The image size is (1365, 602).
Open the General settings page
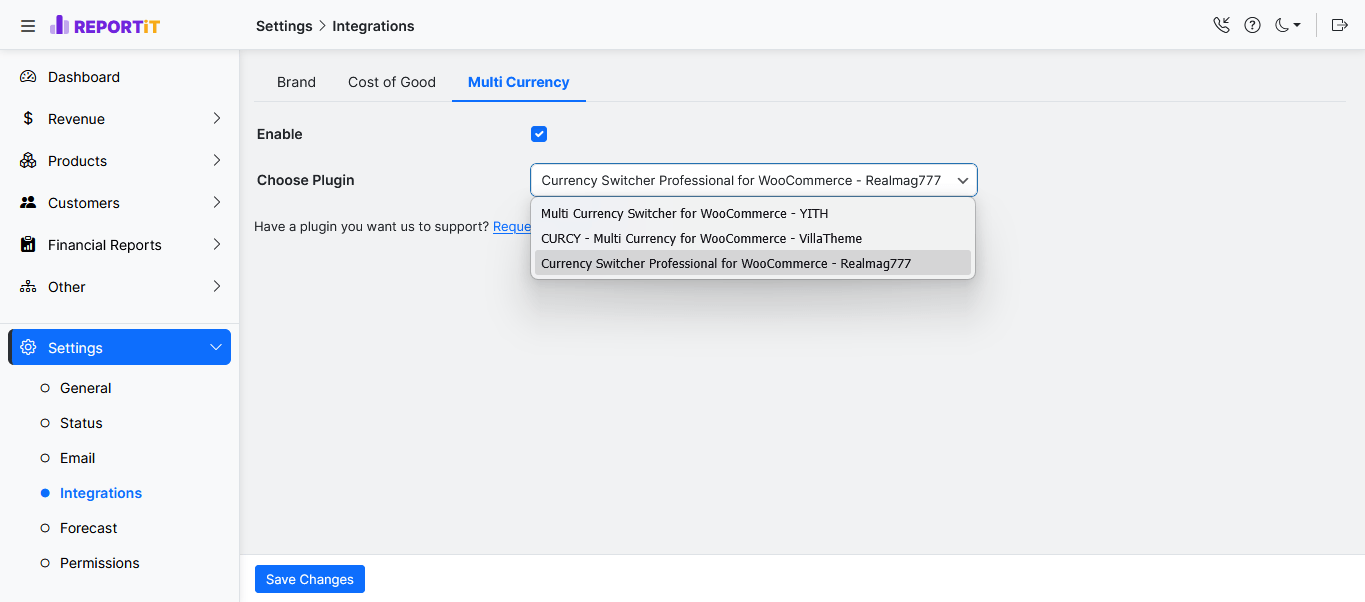(86, 388)
